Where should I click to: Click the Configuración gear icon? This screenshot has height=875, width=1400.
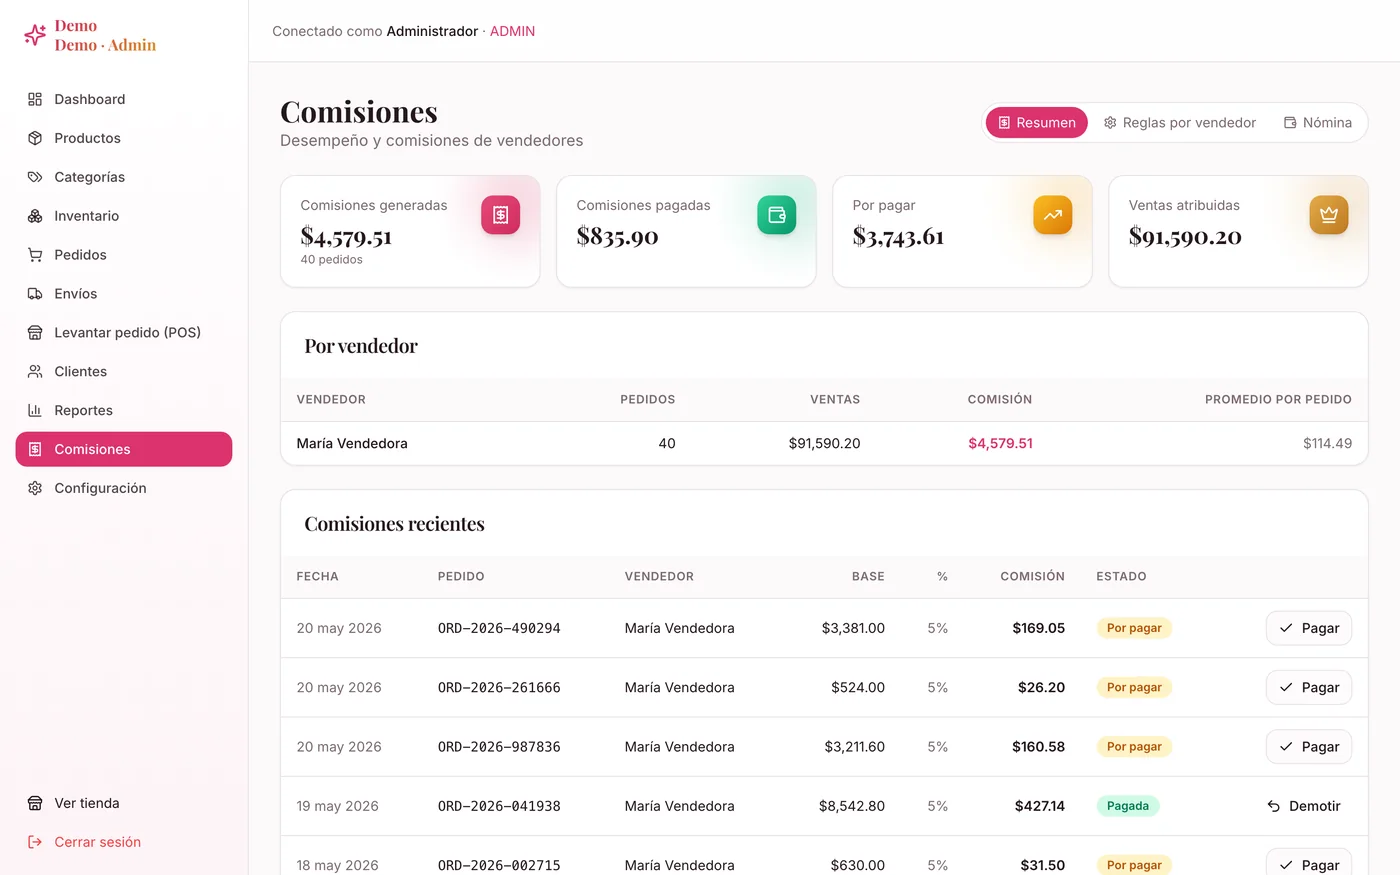pos(35,488)
